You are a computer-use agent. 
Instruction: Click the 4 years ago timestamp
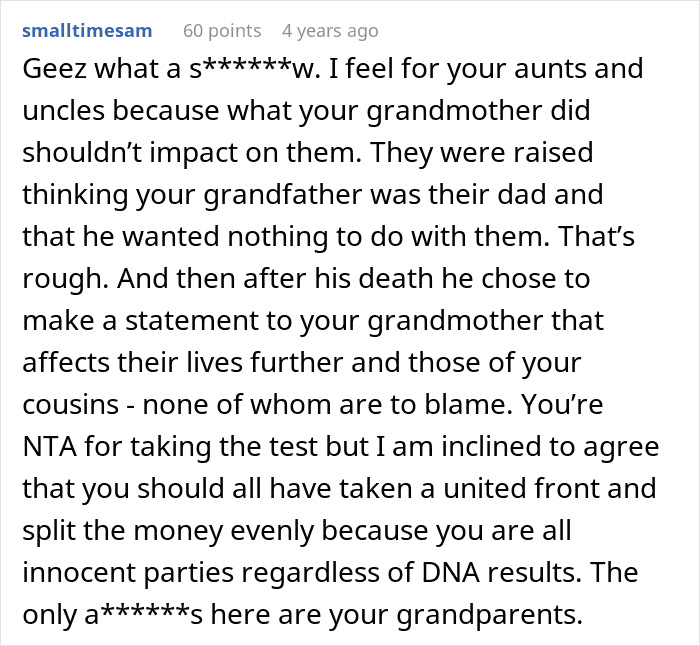pos(330,31)
